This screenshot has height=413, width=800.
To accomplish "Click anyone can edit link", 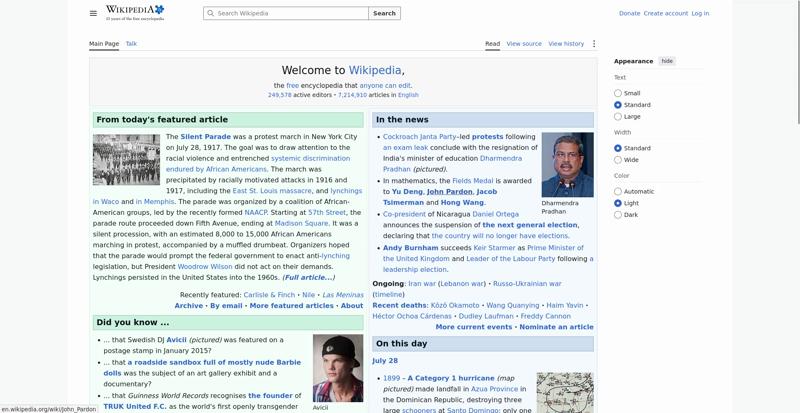I will pos(385,86).
